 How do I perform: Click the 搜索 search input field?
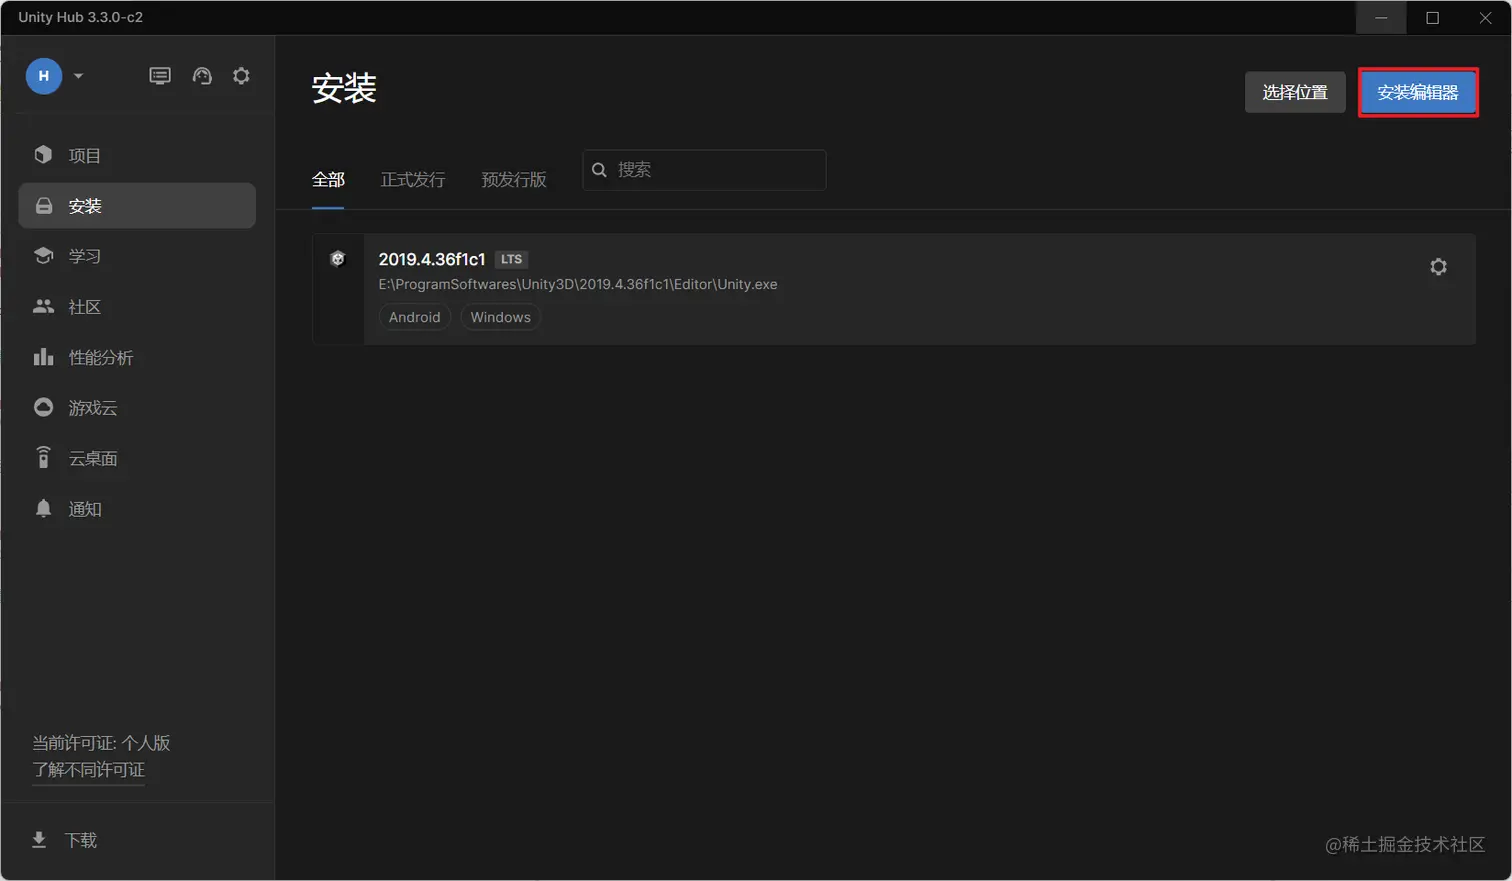tap(704, 170)
